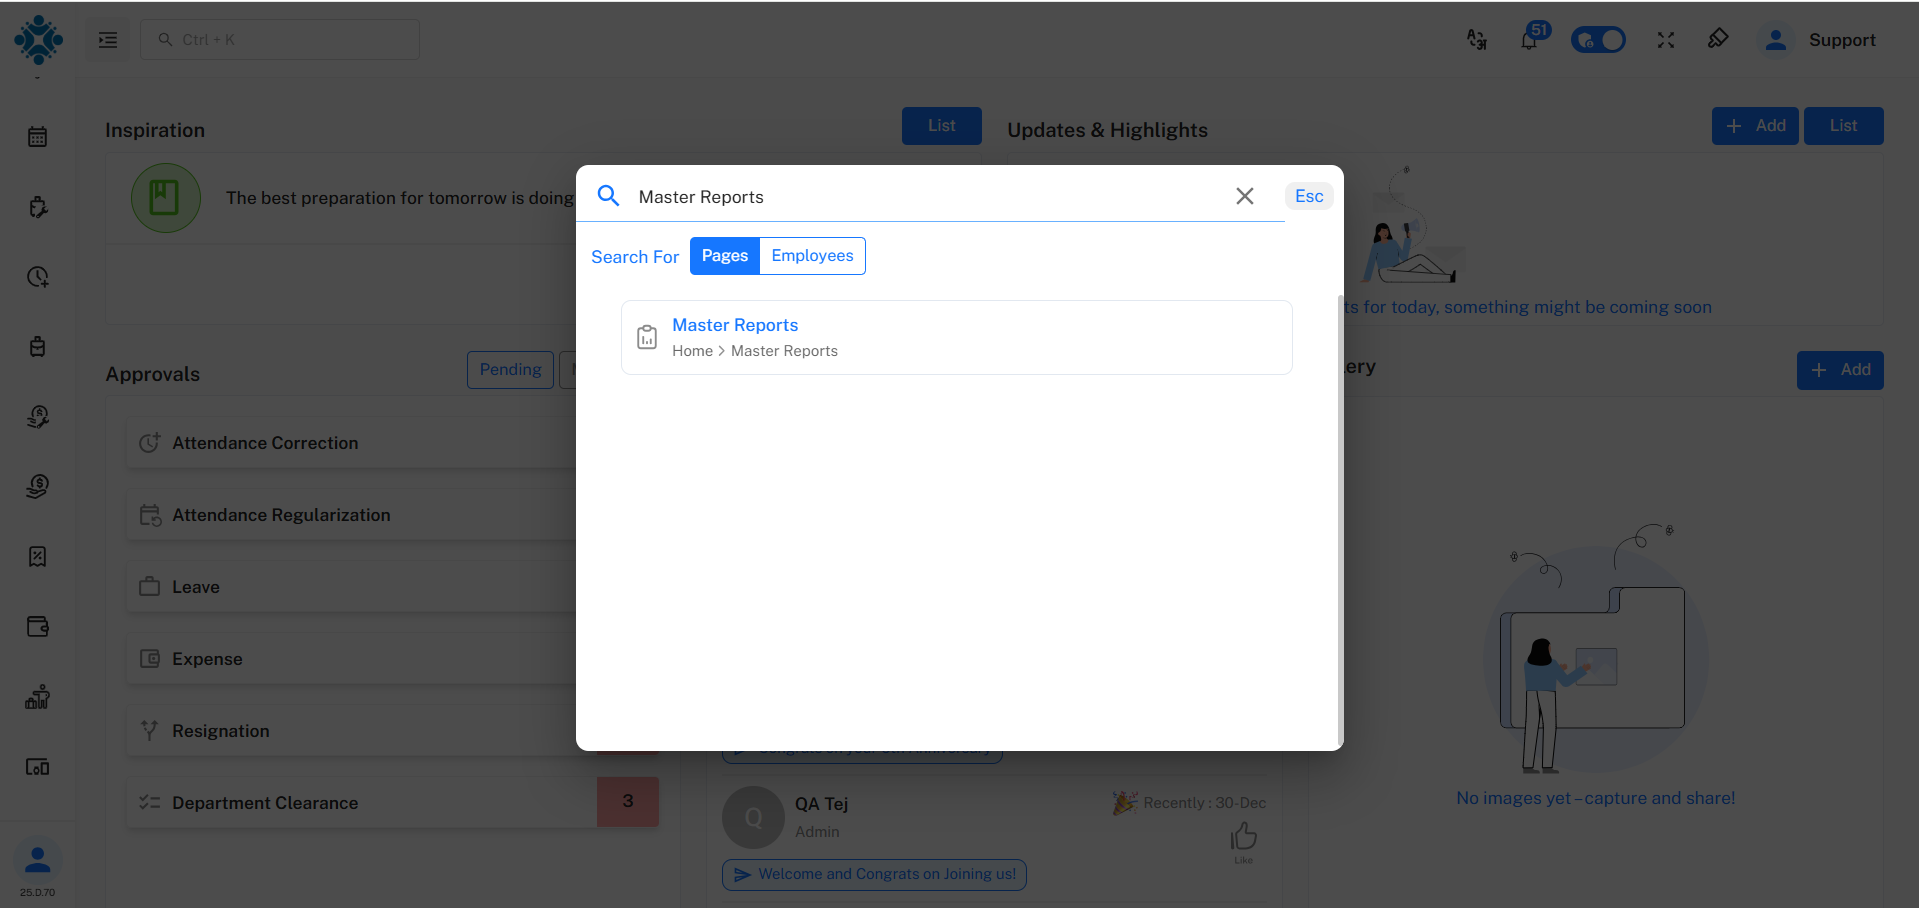Open the wallet icon in the sidebar
This screenshot has width=1919, height=908.
pos(37,627)
